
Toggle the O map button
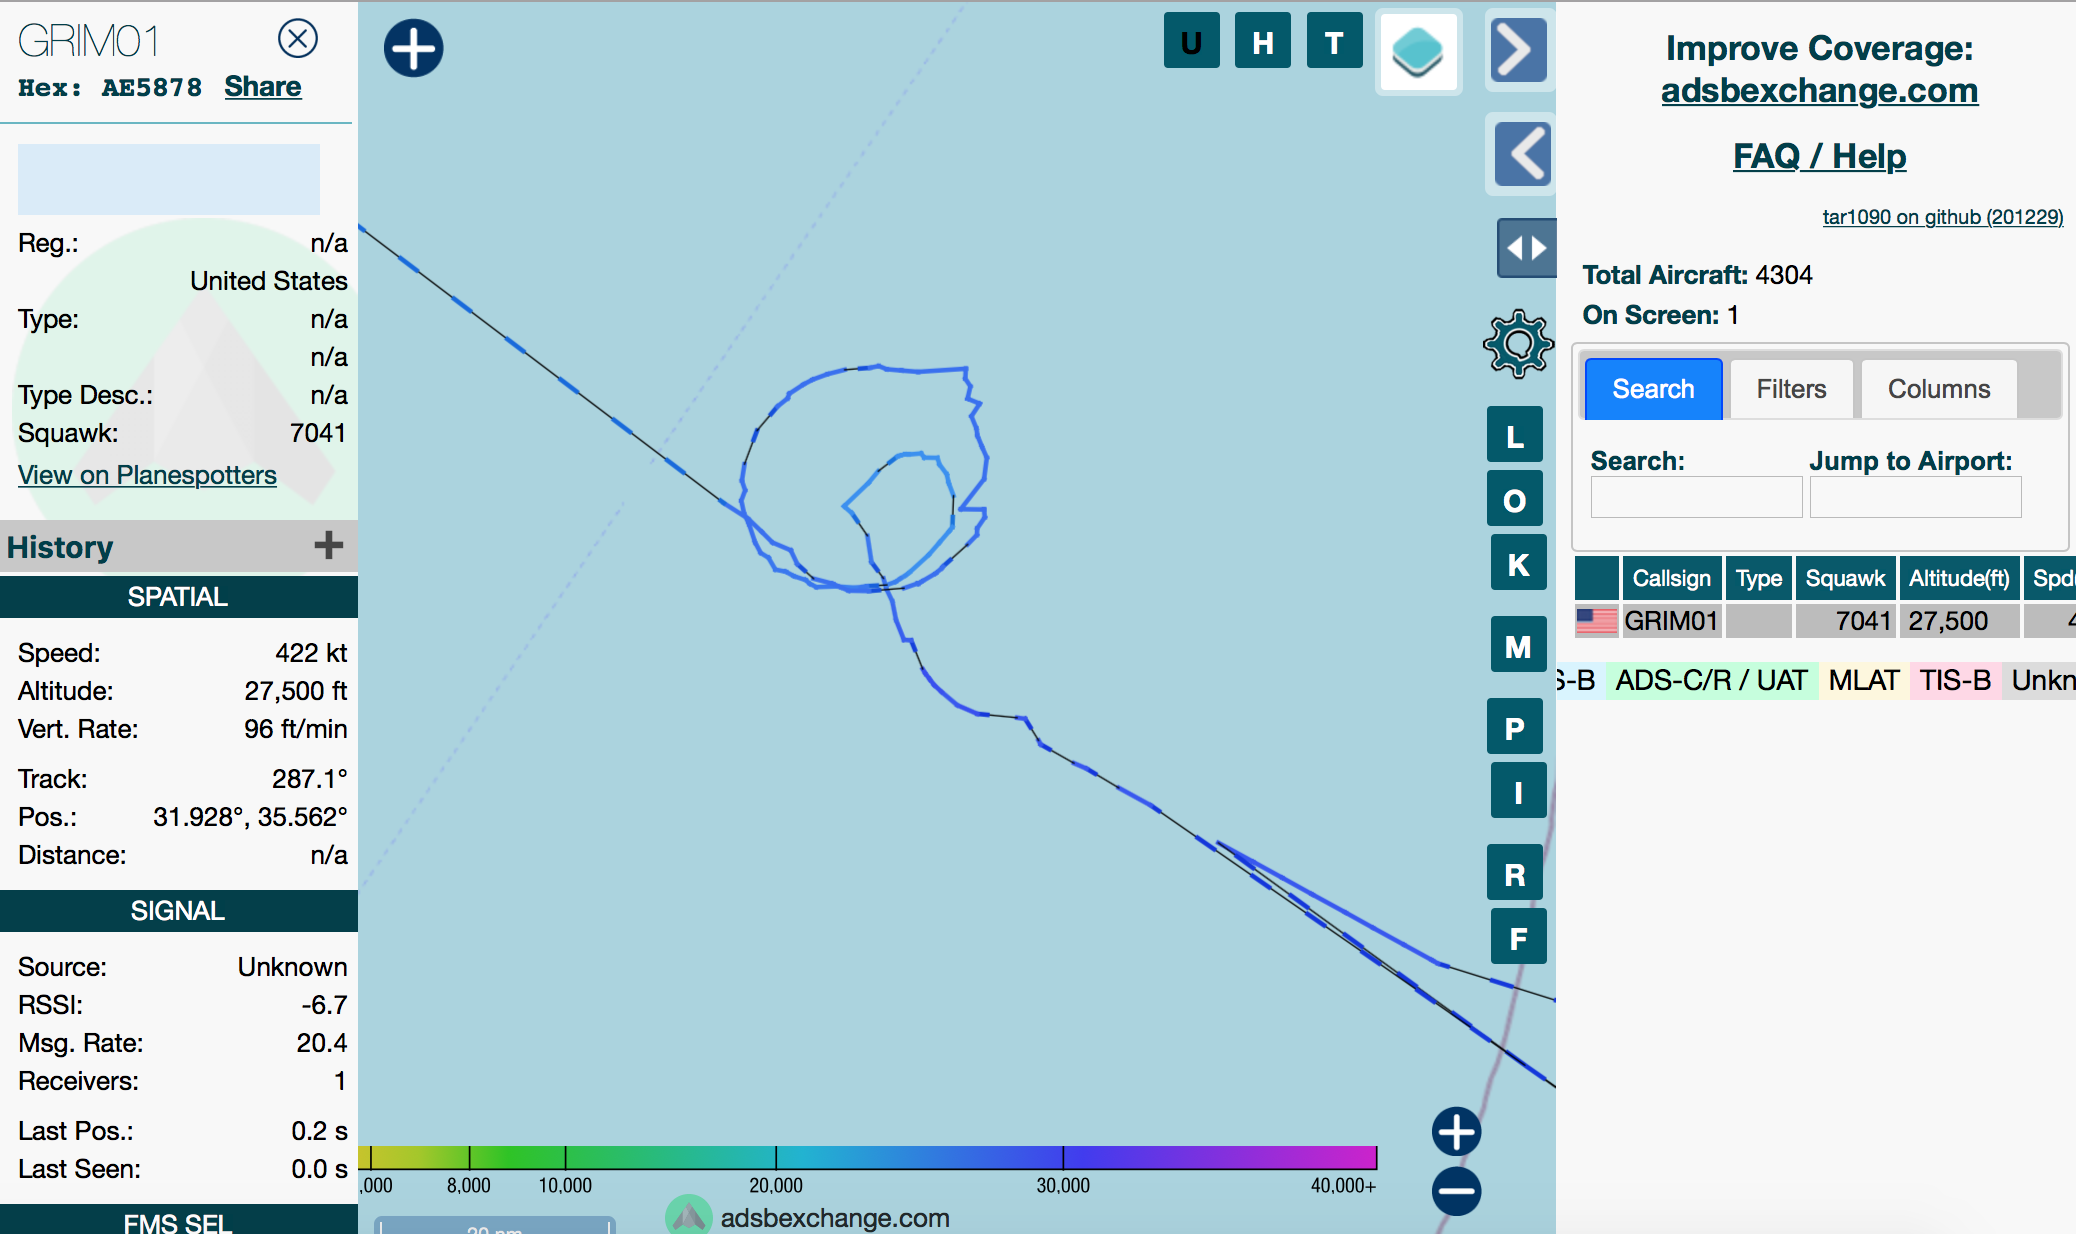coord(1515,499)
